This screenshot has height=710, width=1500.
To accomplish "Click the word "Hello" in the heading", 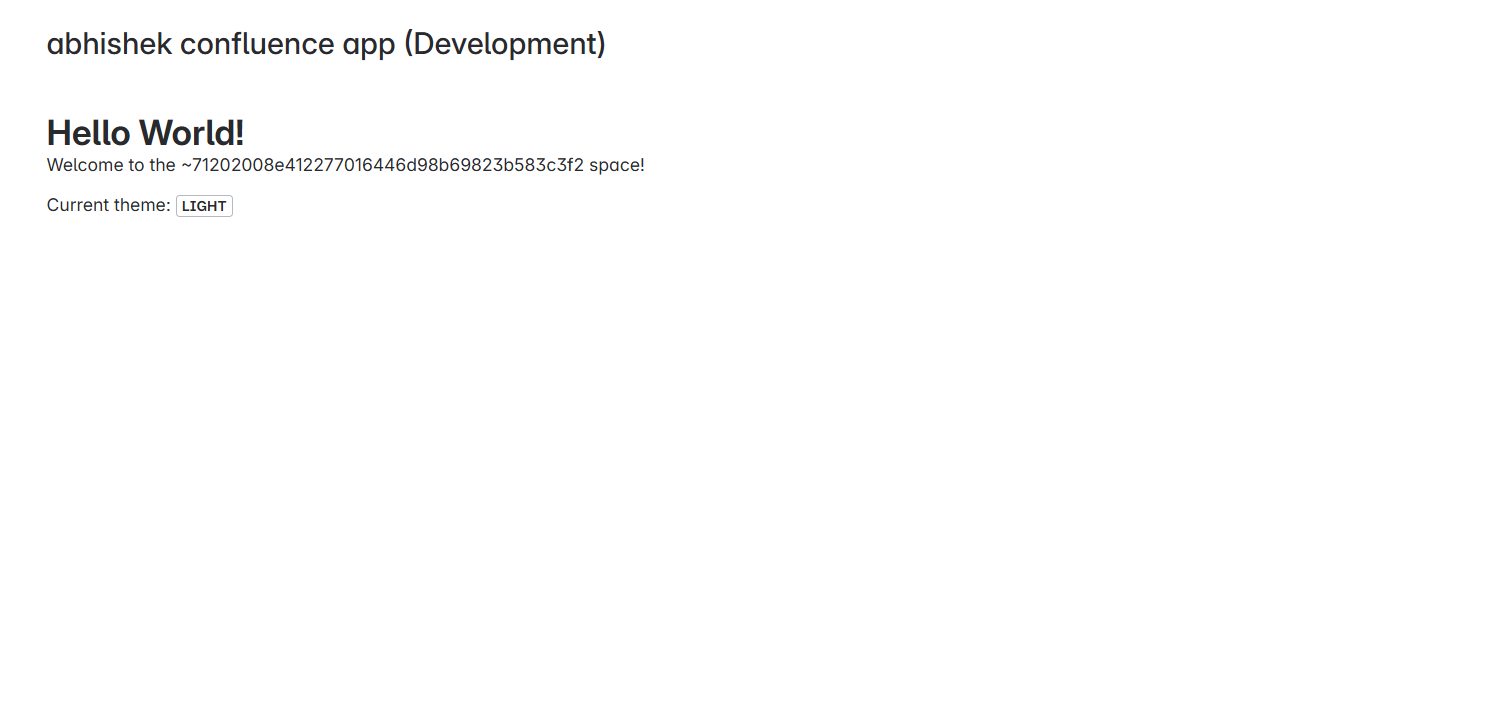I will (x=89, y=132).
